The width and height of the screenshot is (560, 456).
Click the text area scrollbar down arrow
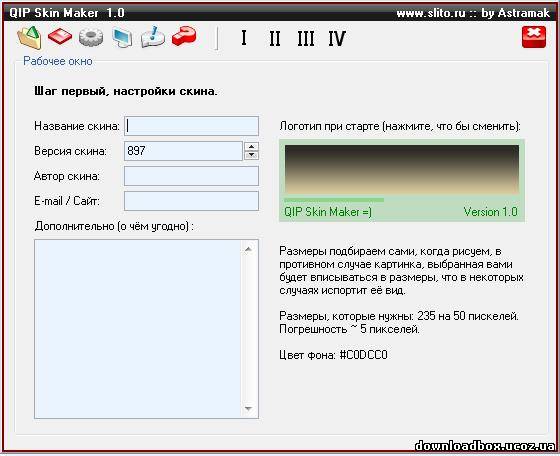(x=249, y=409)
